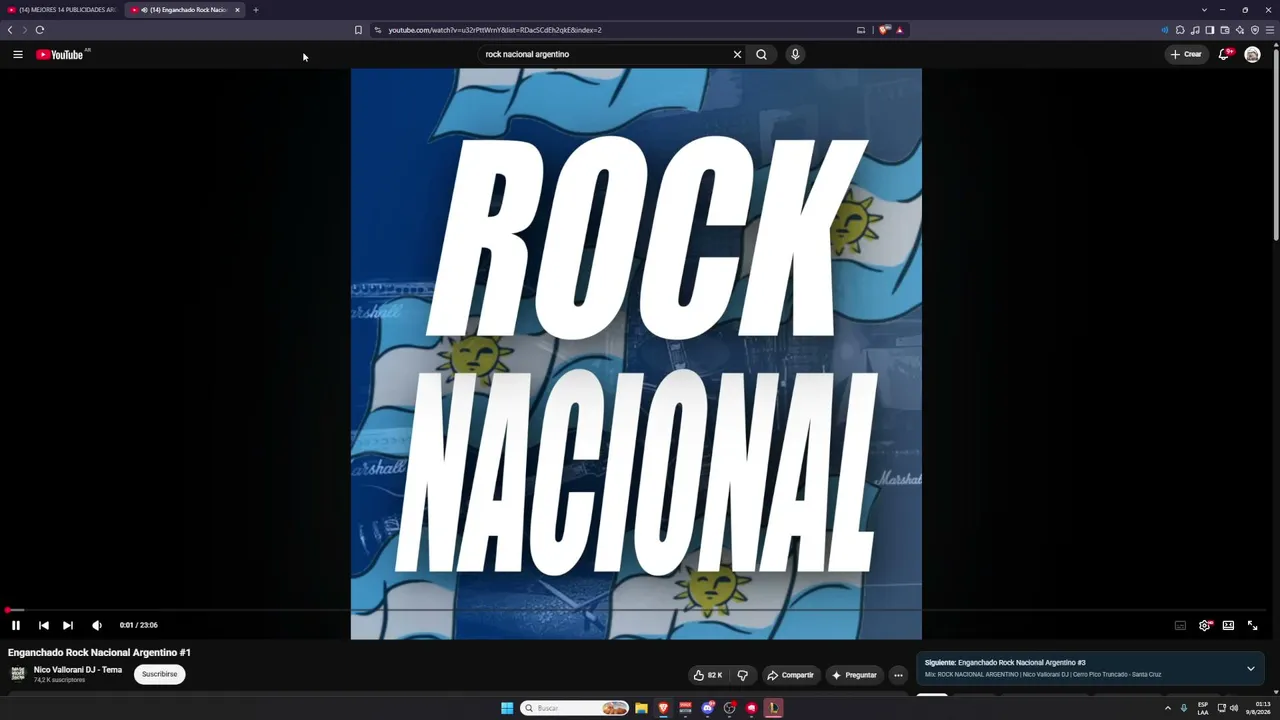Go to YouTube home via logo
1280x720 pixels.
pos(60,54)
